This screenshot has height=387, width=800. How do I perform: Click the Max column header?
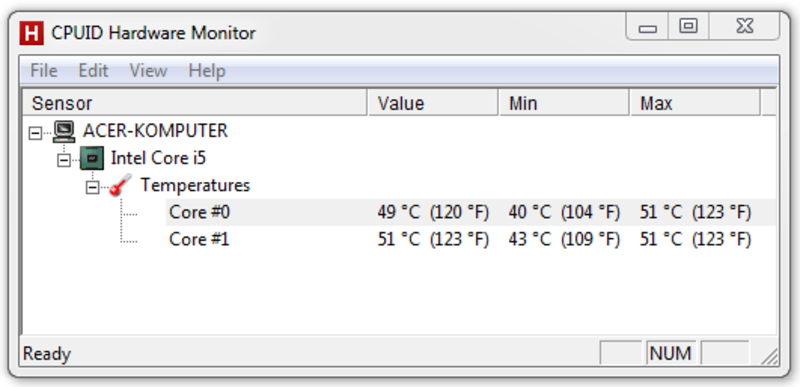point(695,104)
